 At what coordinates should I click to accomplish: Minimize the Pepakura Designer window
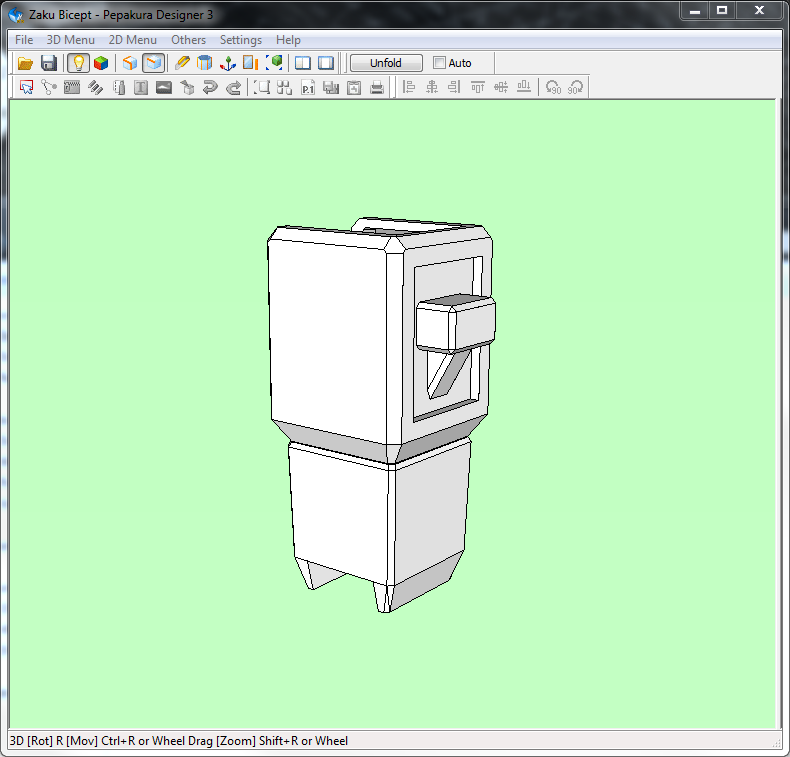[695, 10]
